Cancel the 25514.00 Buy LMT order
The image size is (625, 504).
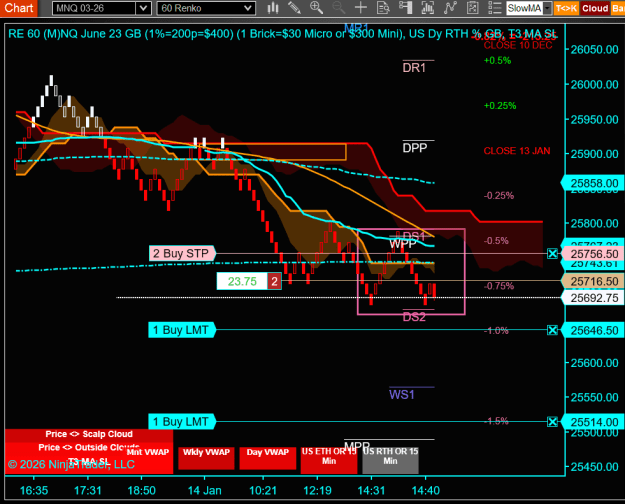[x=552, y=422]
